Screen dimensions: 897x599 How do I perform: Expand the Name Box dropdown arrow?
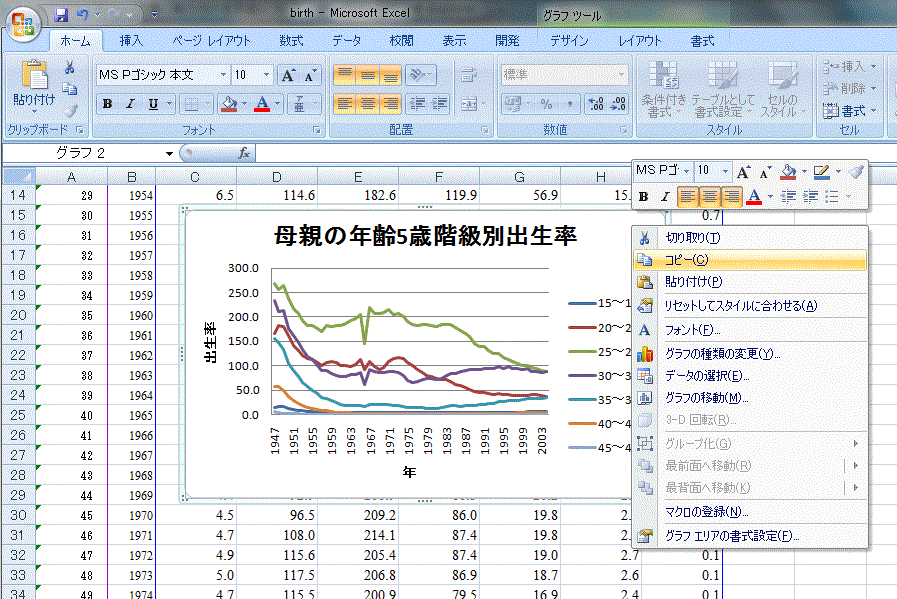pos(169,153)
